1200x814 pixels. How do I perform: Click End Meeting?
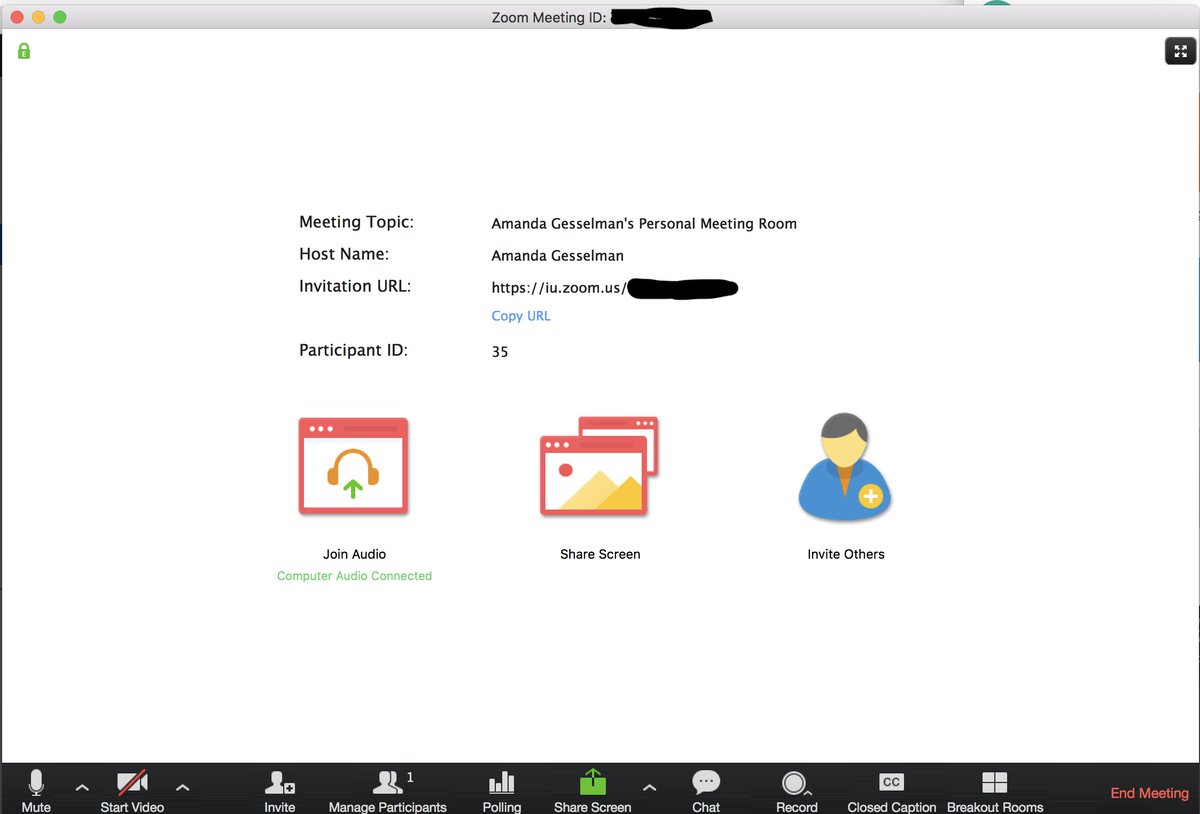(x=1150, y=793)
